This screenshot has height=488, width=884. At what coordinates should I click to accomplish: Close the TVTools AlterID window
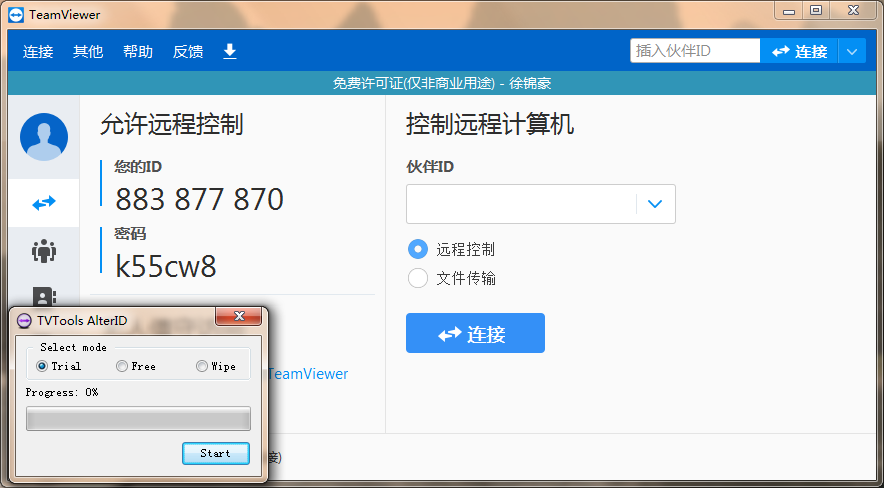[238, 316]
